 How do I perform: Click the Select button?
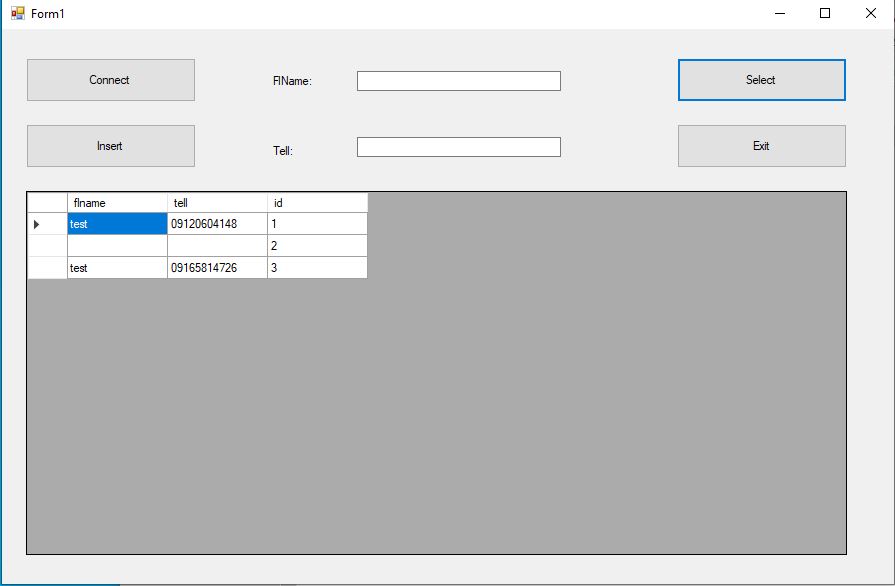click(761, 80)
